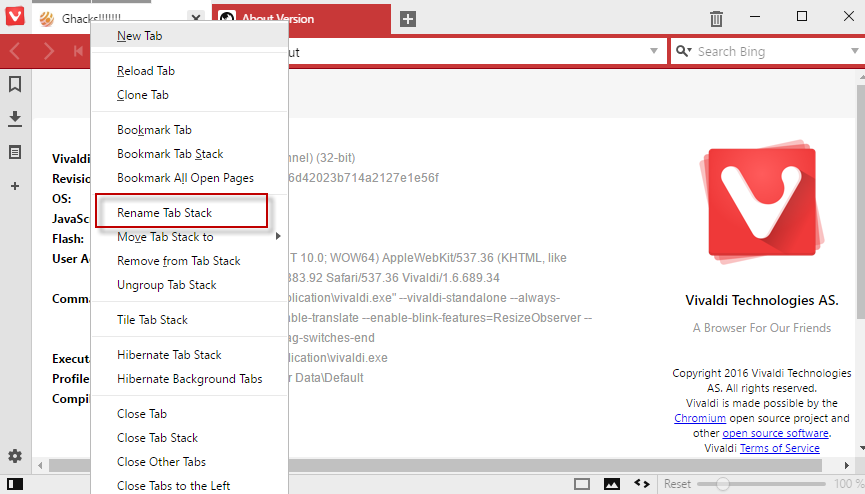The image size is (865, 494).
Task: Click the Flash: label
Action: [x=68, y=239]
